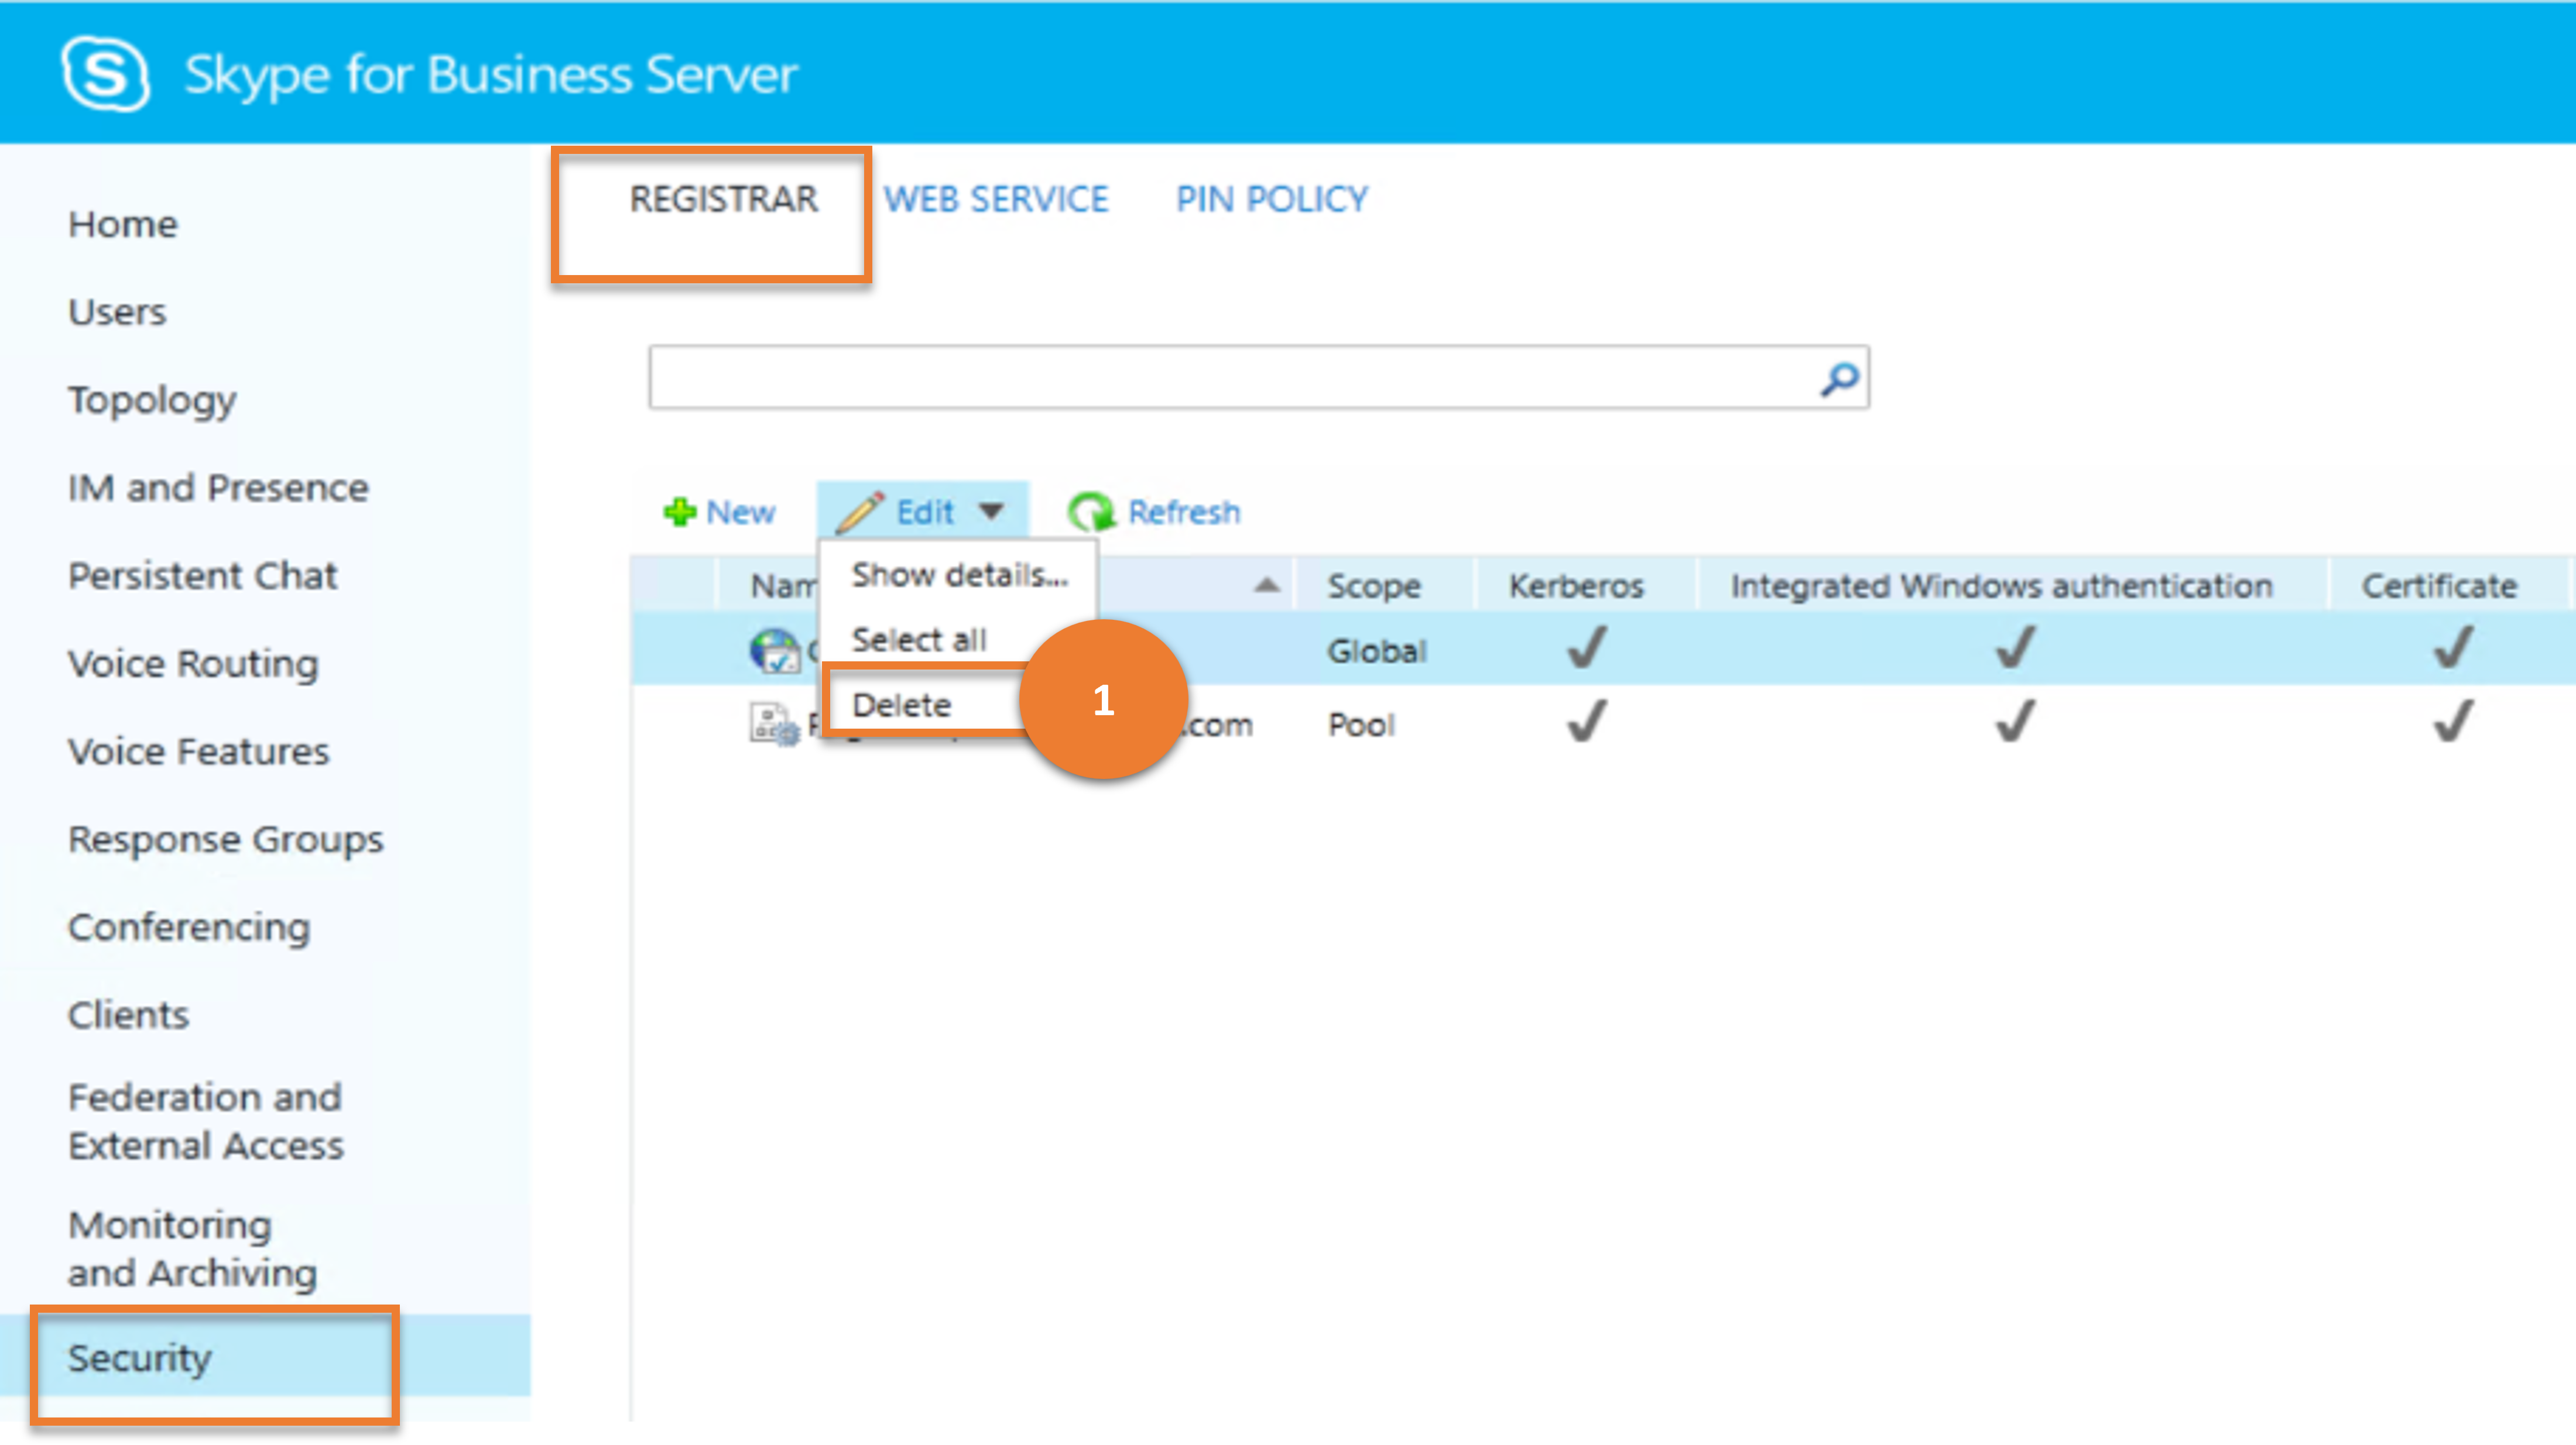Click Certificate checkmark in Global row
Screen dimensions: 2576x1445
click(x=2453, y=648)
